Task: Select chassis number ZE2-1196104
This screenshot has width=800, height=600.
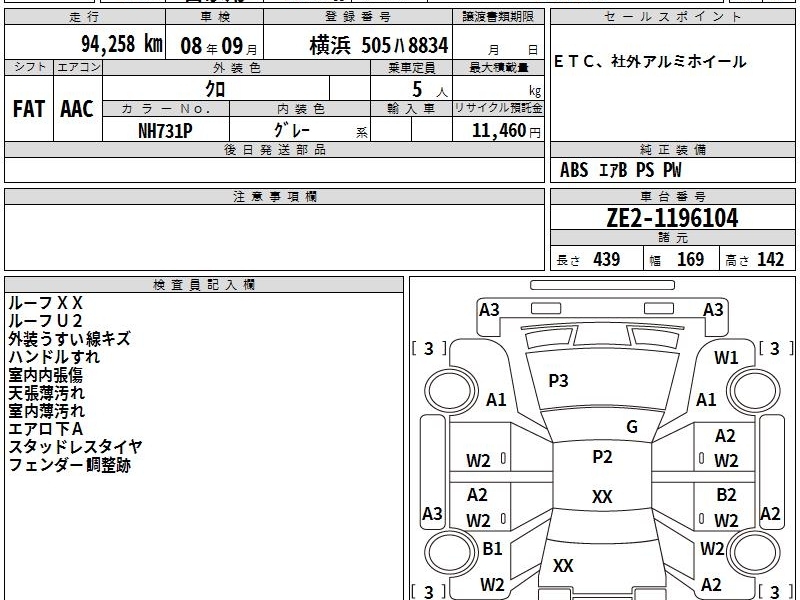Action: click(672, 218)
